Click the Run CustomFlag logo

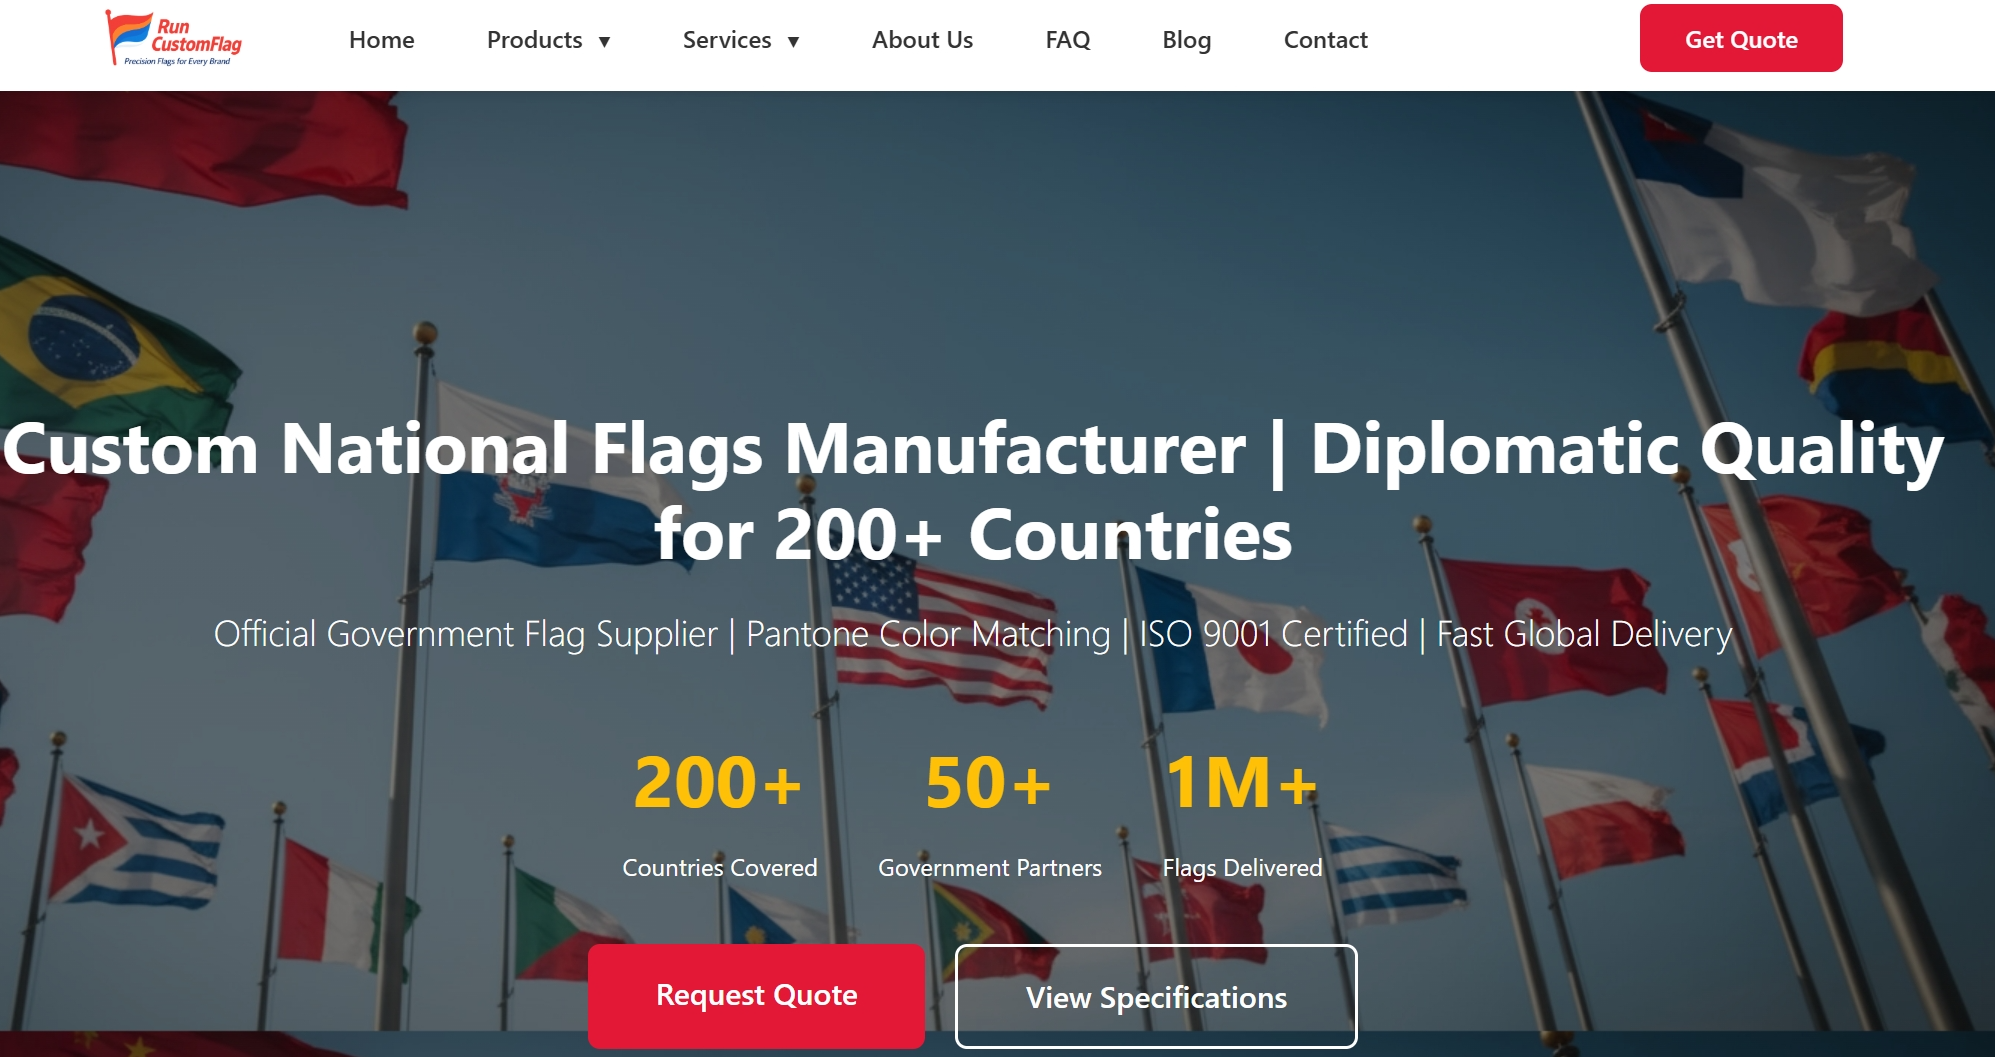coord(172,38)
